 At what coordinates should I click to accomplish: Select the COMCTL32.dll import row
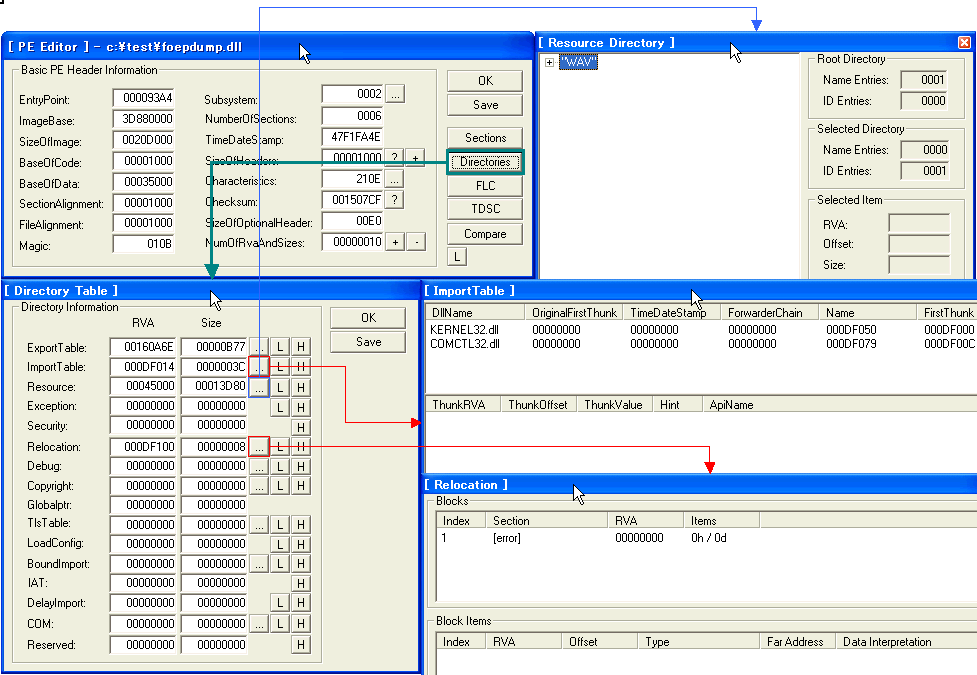point(701,343)
